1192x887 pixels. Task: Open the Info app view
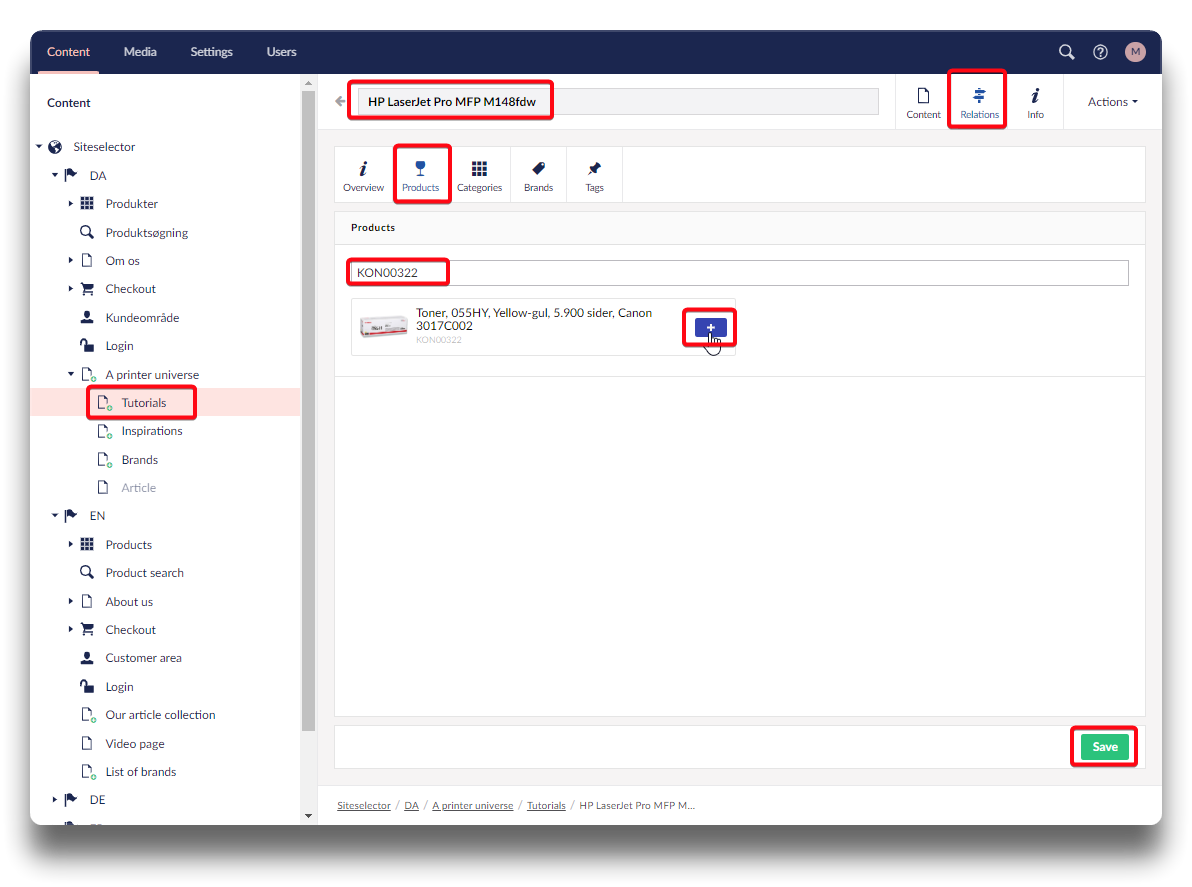(1035, 103)
